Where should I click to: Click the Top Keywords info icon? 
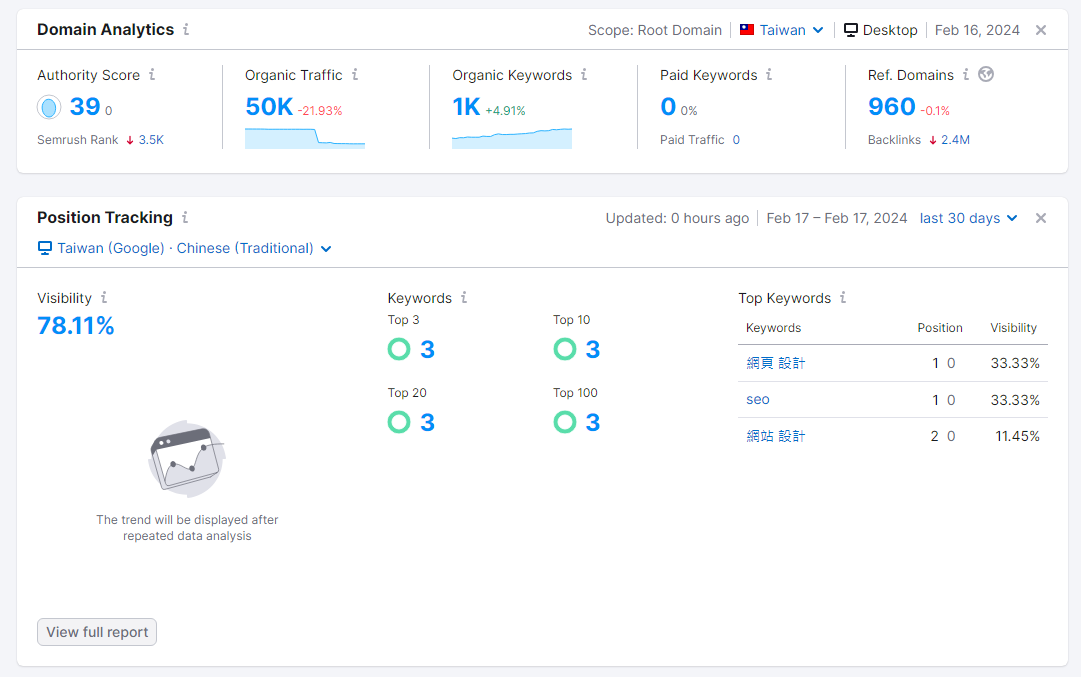[843, 298]
